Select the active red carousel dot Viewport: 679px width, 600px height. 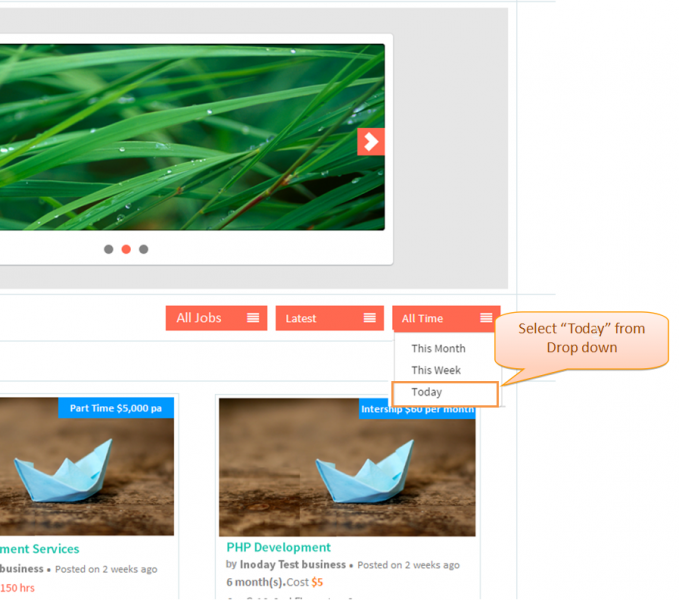(126, 249)
